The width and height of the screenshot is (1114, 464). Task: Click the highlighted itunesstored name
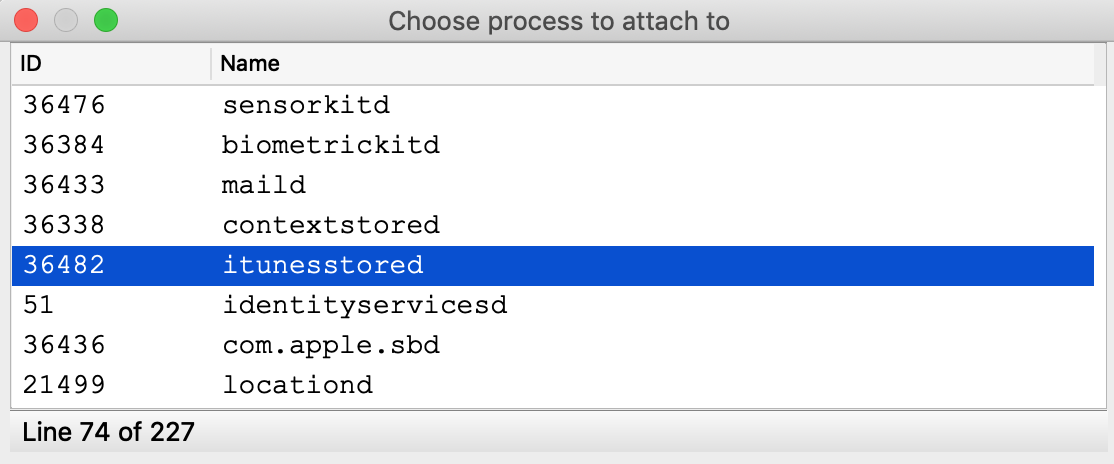[x=322, y=265]
